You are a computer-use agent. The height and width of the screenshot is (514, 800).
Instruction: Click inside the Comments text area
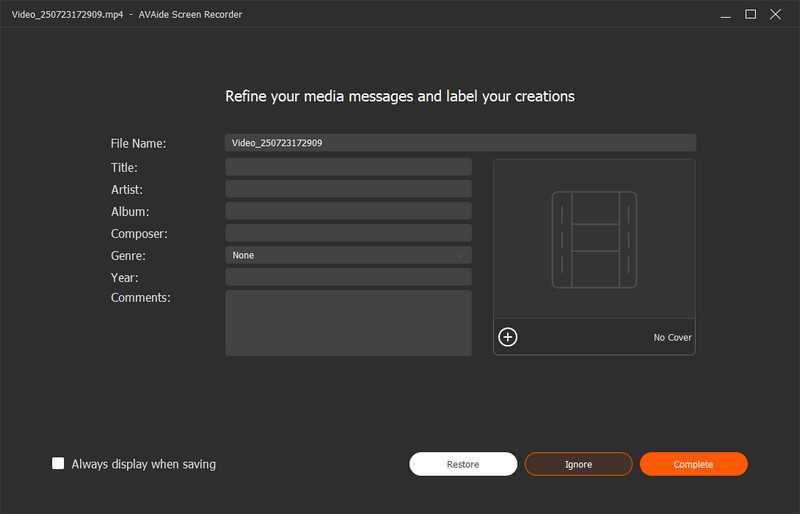pyautogui.click(x=348, y=323)
